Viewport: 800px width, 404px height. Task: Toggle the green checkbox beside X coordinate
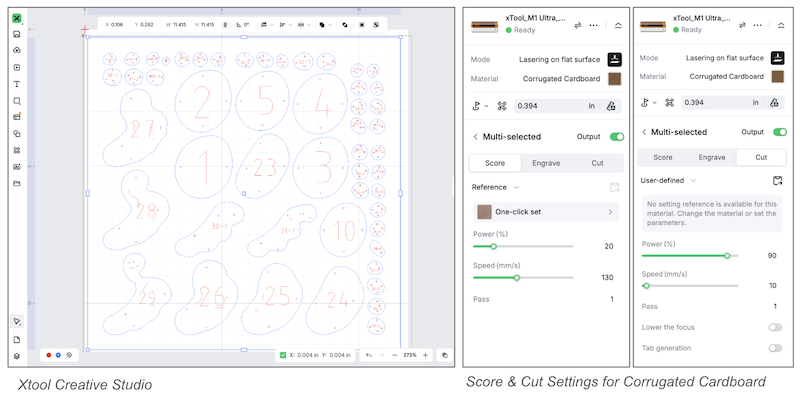coord(283,355)
